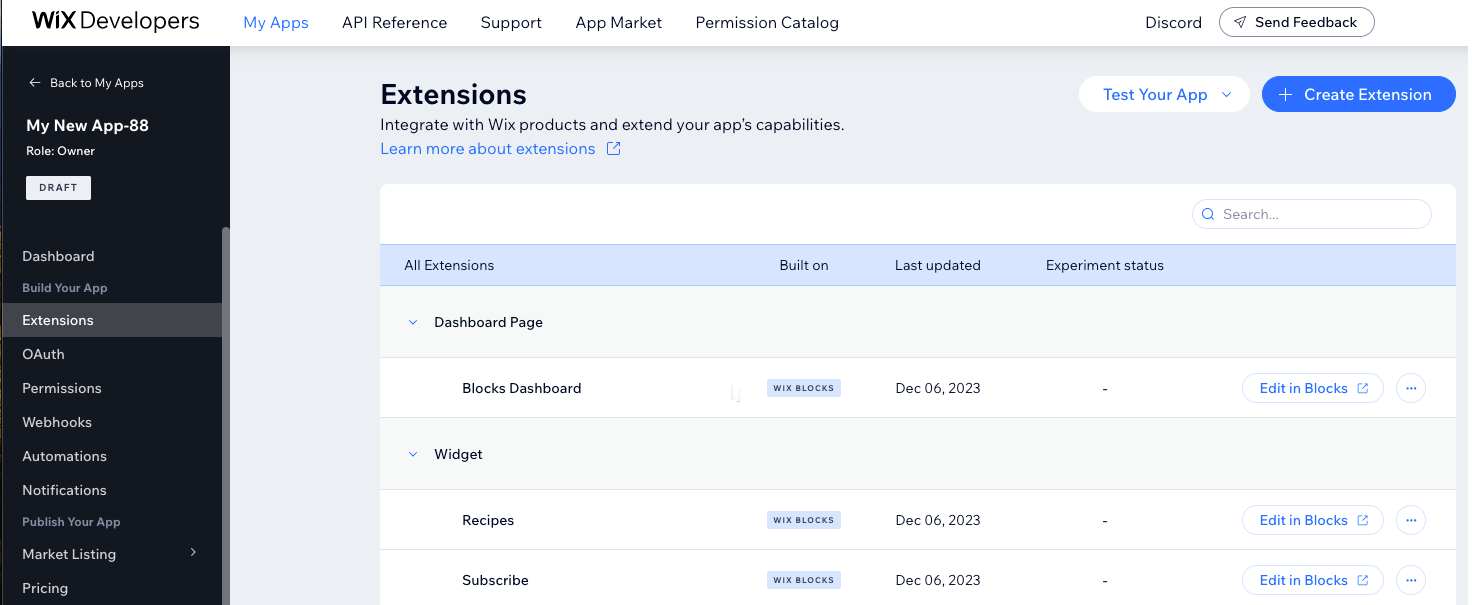The width and height of the screenshot is (1472, 605).
Task: Open Permissions in the sidebar
Action: point(62,388)
